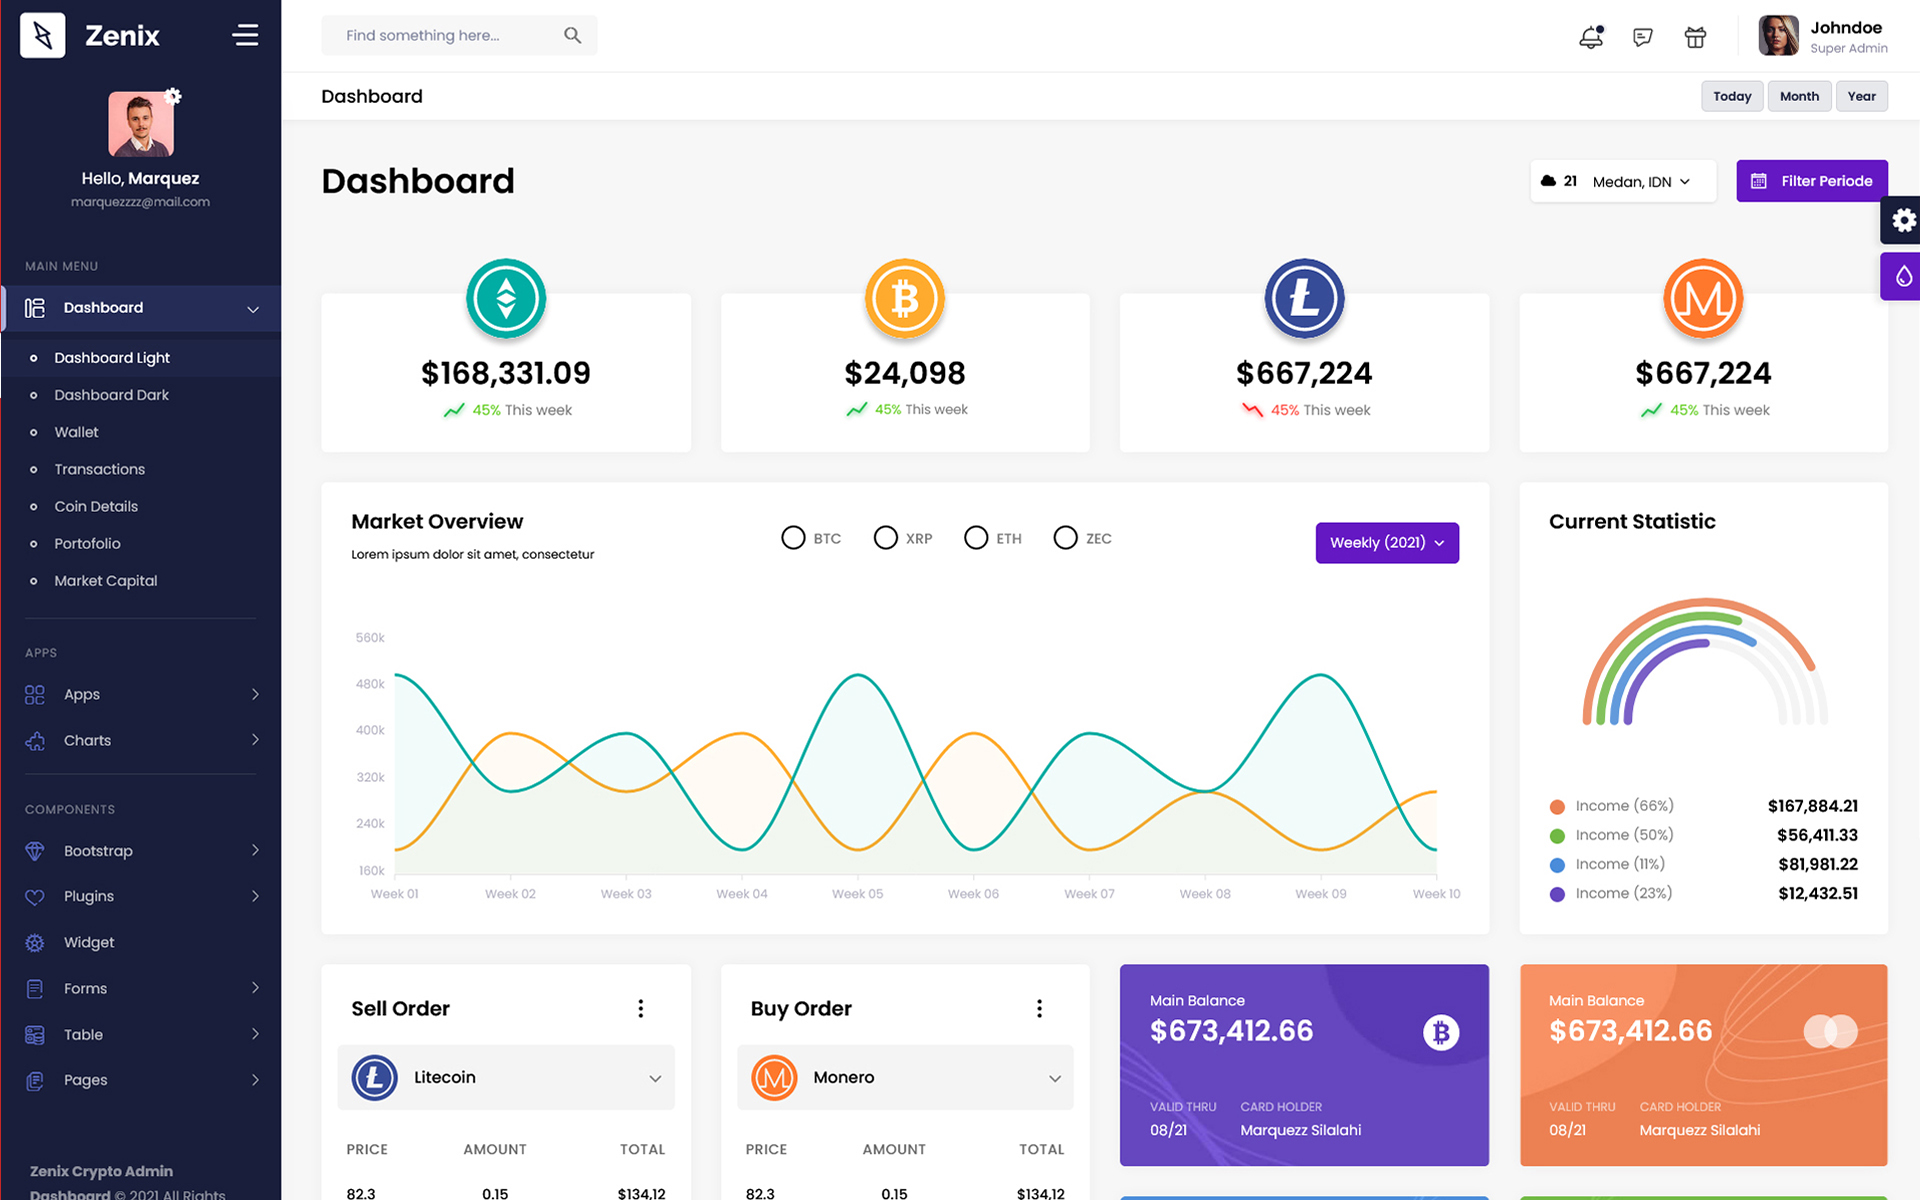Select the BTC radio button
This screenshot has width=1920, height=1200.
pyautogui.click(x=793, y=538)
